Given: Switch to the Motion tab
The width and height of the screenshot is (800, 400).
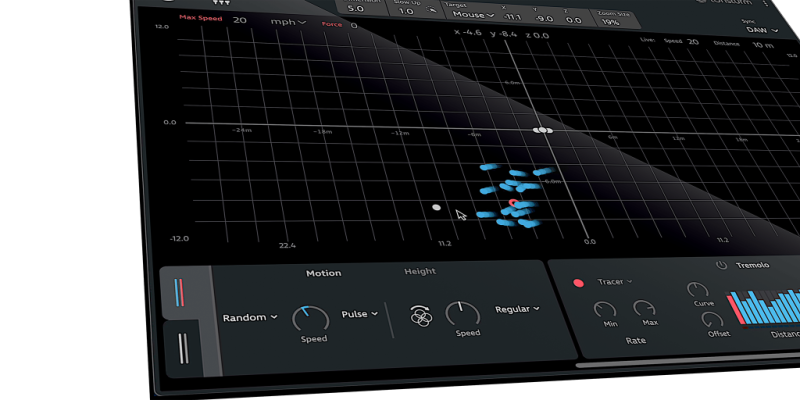Looking at the screenshot, I should click(323, 273).
